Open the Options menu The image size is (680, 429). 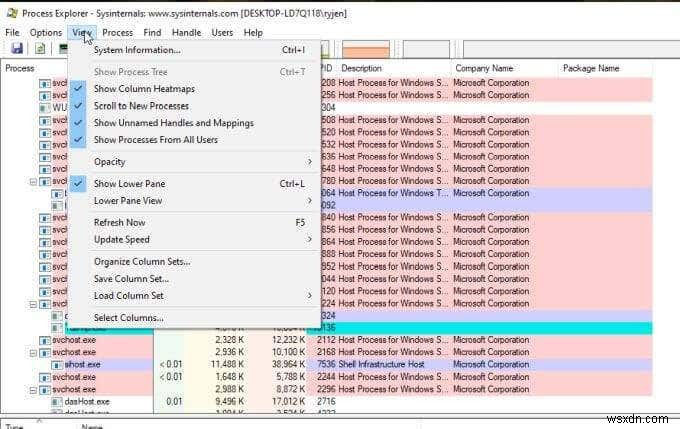46,33
